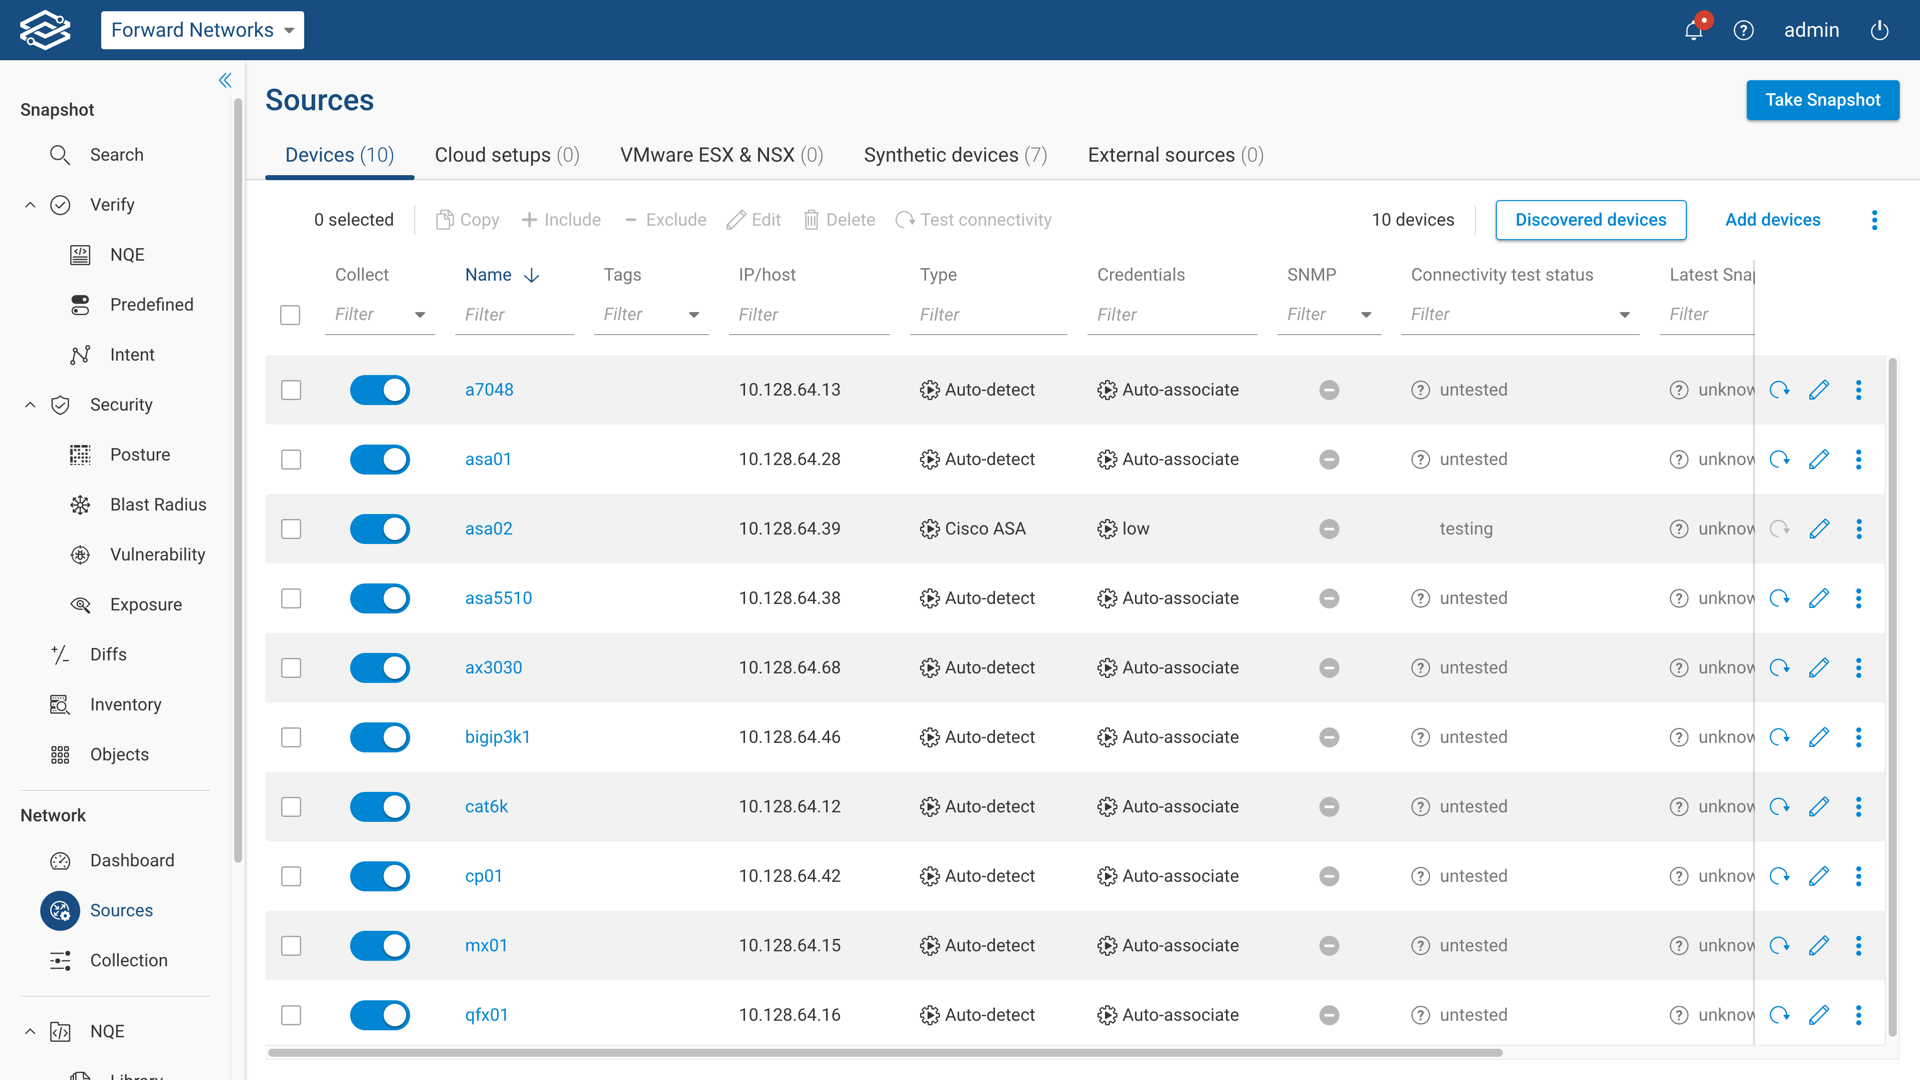Click the help question mark icon
The image size is (1920, 1080).
click(1743, 30)
